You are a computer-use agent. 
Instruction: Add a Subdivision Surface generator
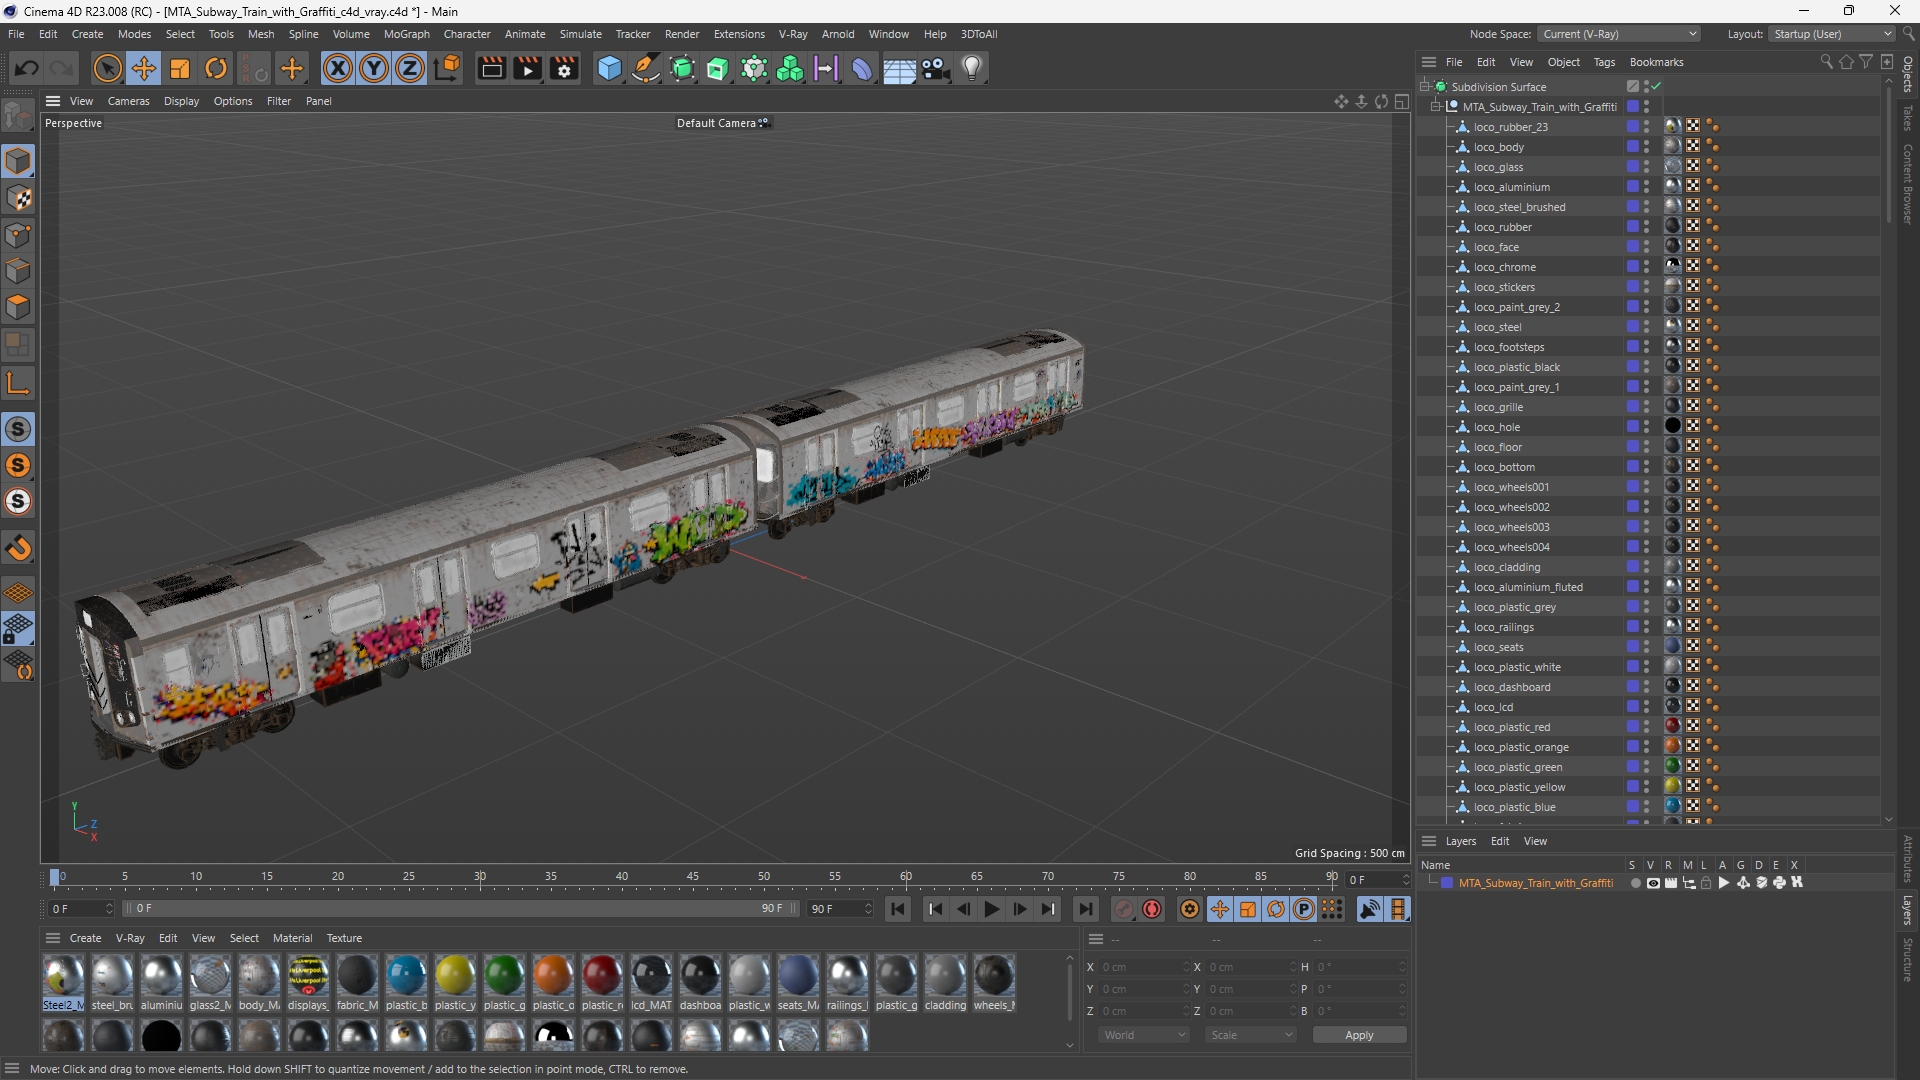coord(683,69)
